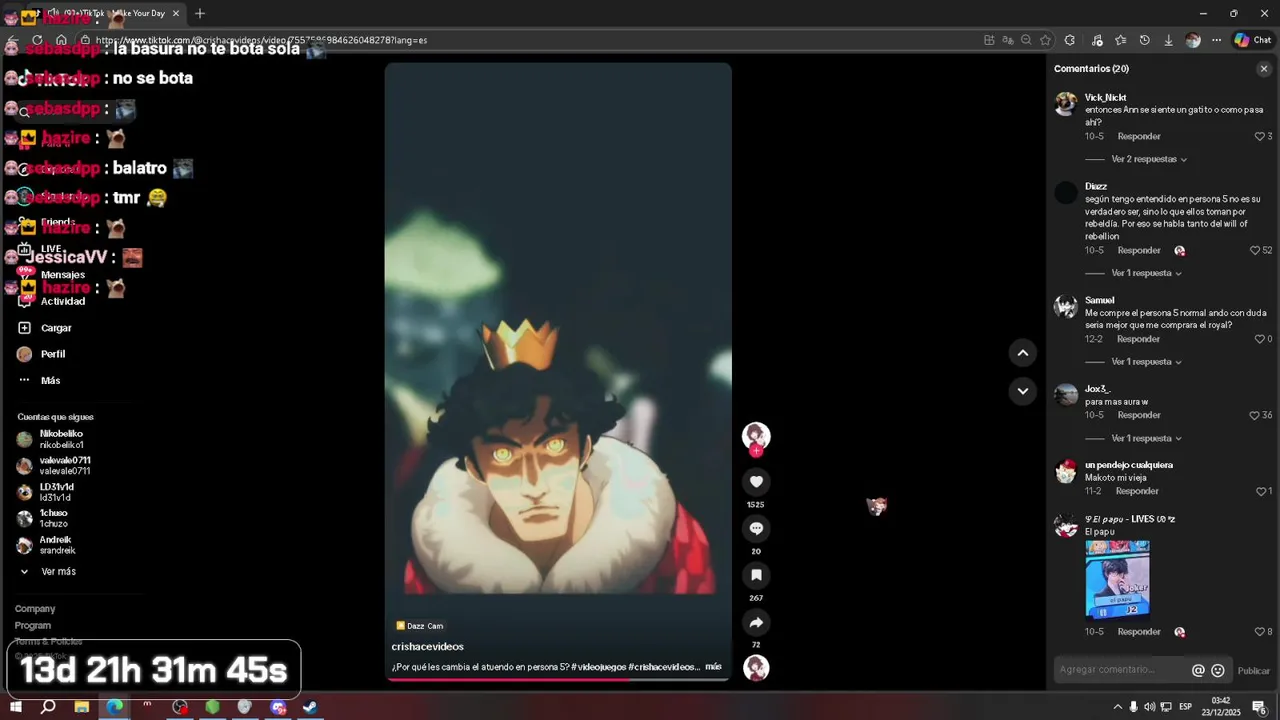The width and height of the screenshot is (1280, 720).
Task: Open Edge Copilot Chat button
Action: 1253,40
